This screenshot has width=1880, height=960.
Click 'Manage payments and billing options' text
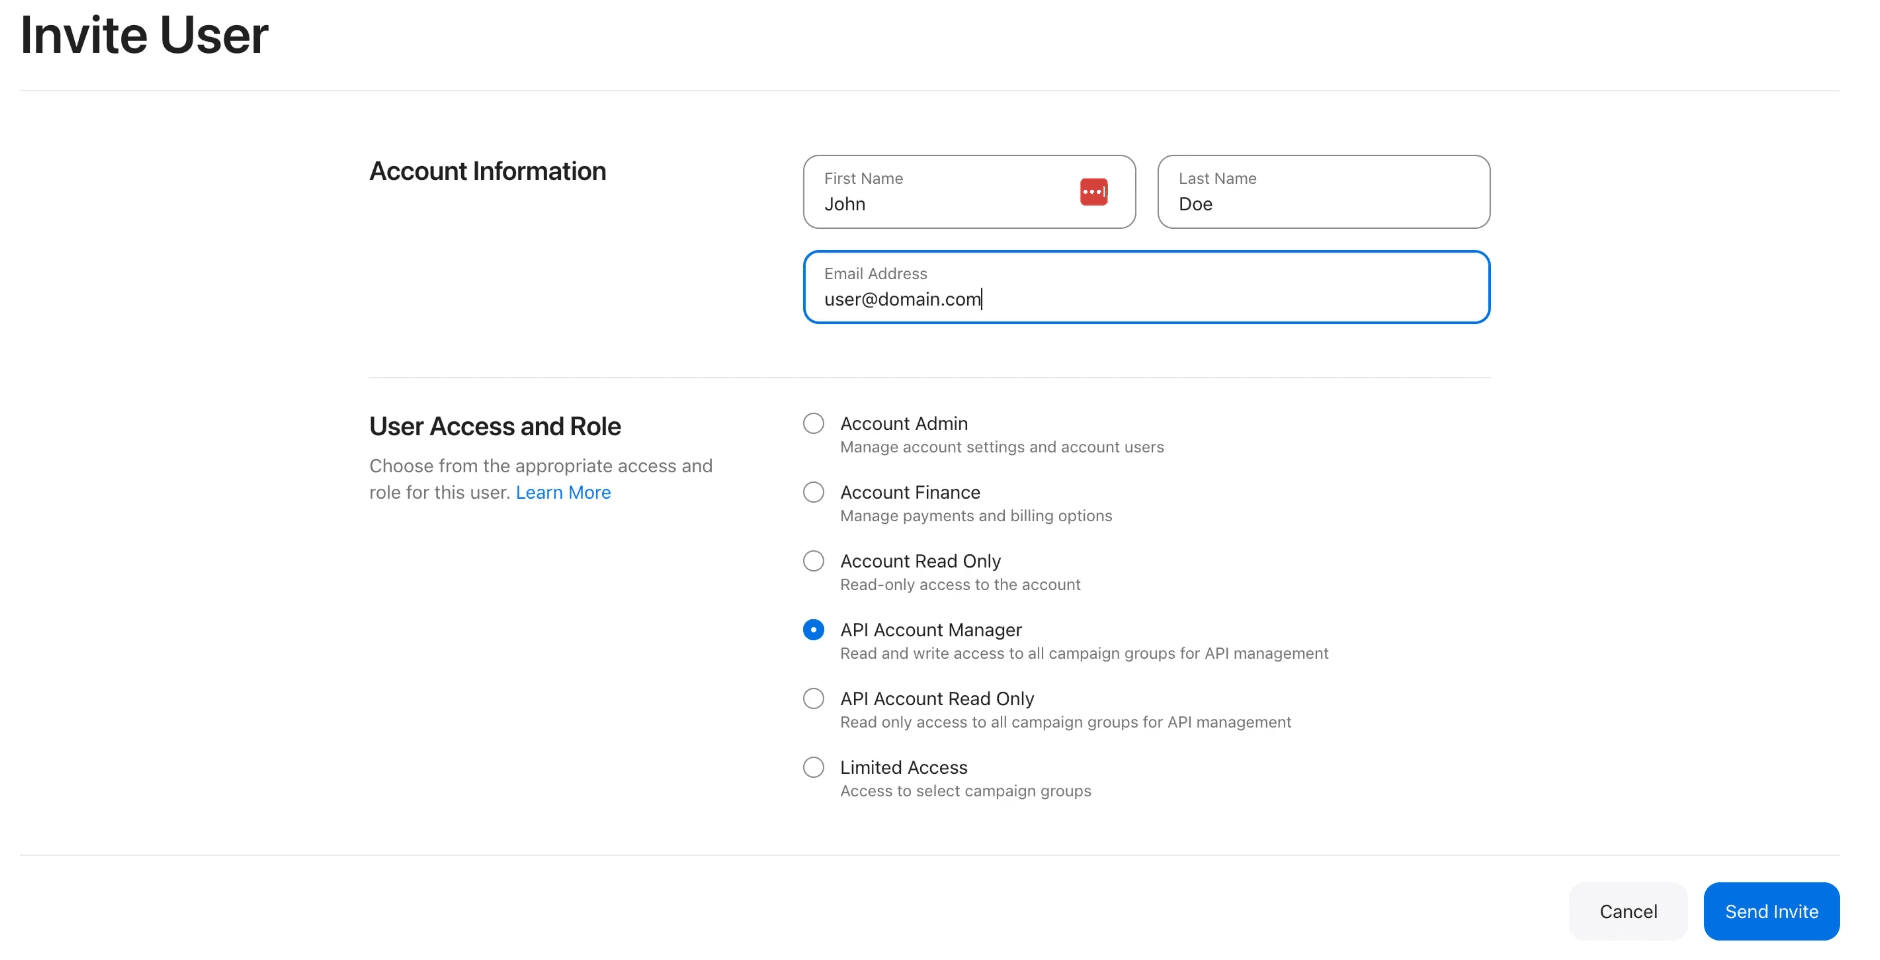[976, 516]
